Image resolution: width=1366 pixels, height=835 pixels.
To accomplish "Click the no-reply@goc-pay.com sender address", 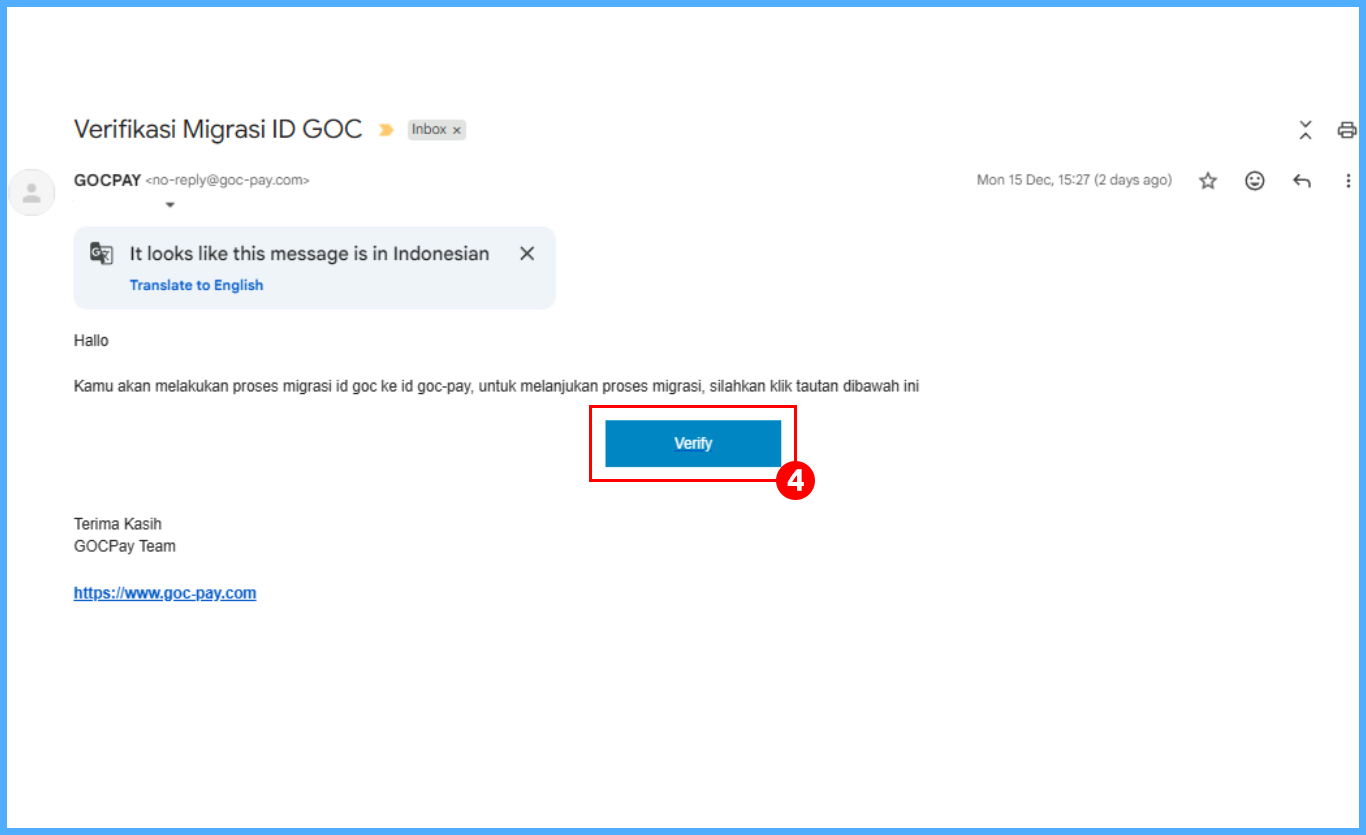I will (x=228, y=181).
